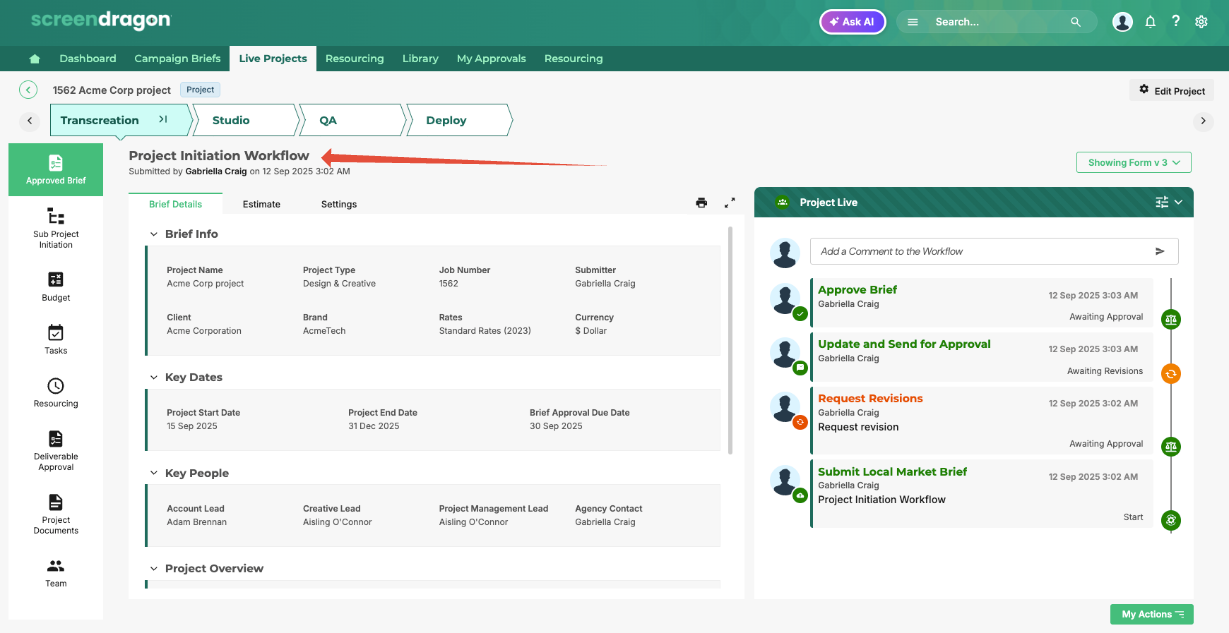Screen dimensions: 1229x633
Task: Open the My Actions menu
Action: pyautogui.click(x=1152, y=614)
